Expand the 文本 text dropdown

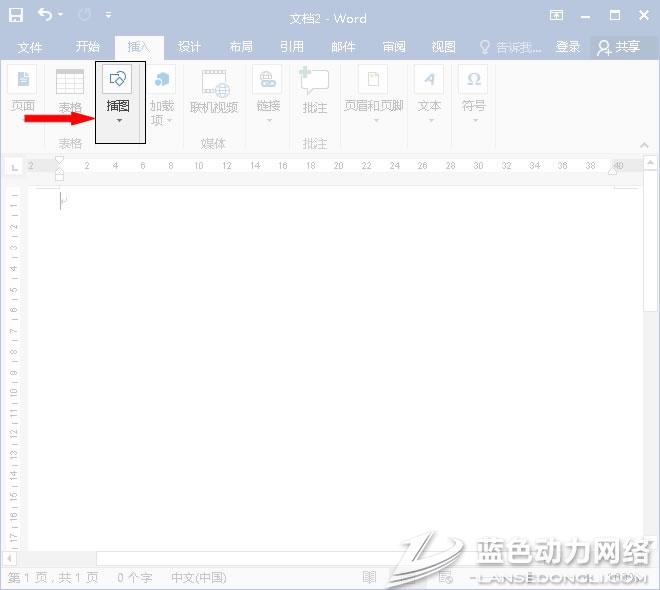click(429, 120)
